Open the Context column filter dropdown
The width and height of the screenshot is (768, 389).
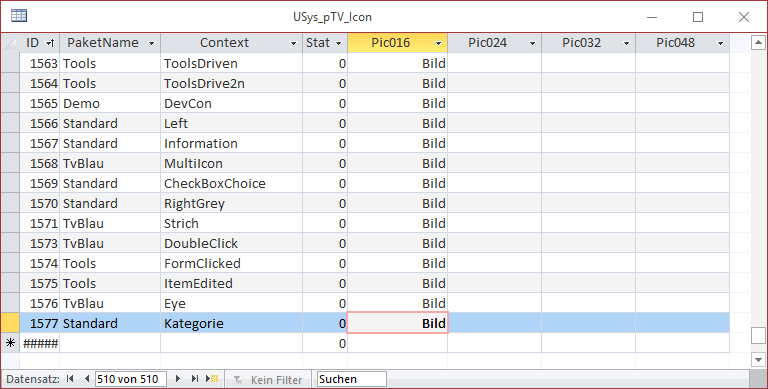(x=293, y=44)
